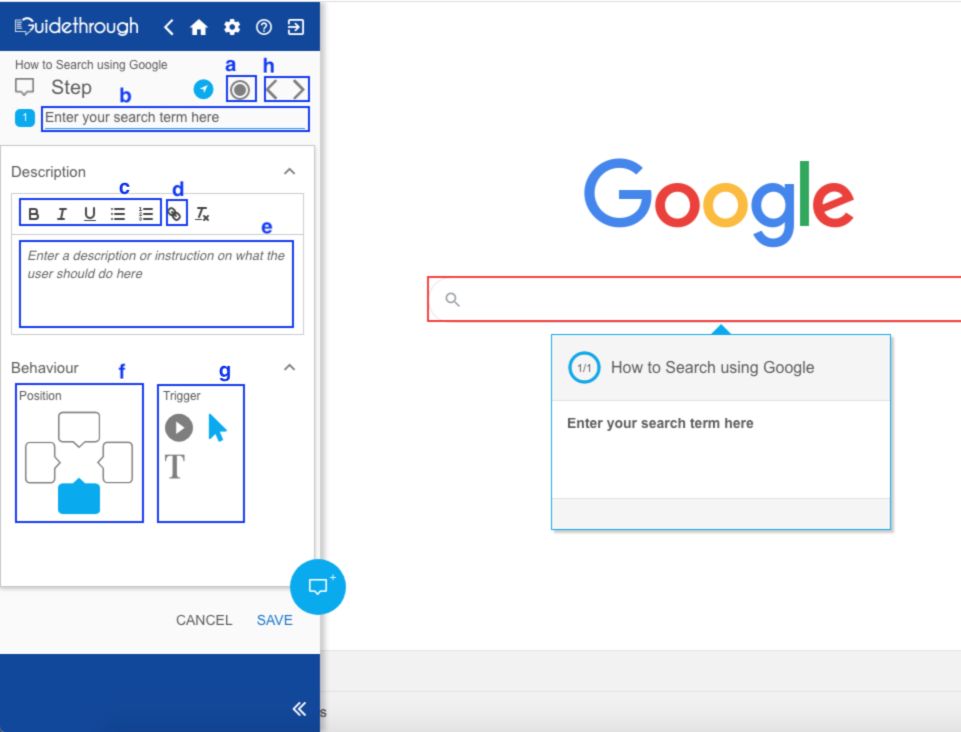Collapse the sidebar with double chevron
961x732 pixels.
click(299, 709)
